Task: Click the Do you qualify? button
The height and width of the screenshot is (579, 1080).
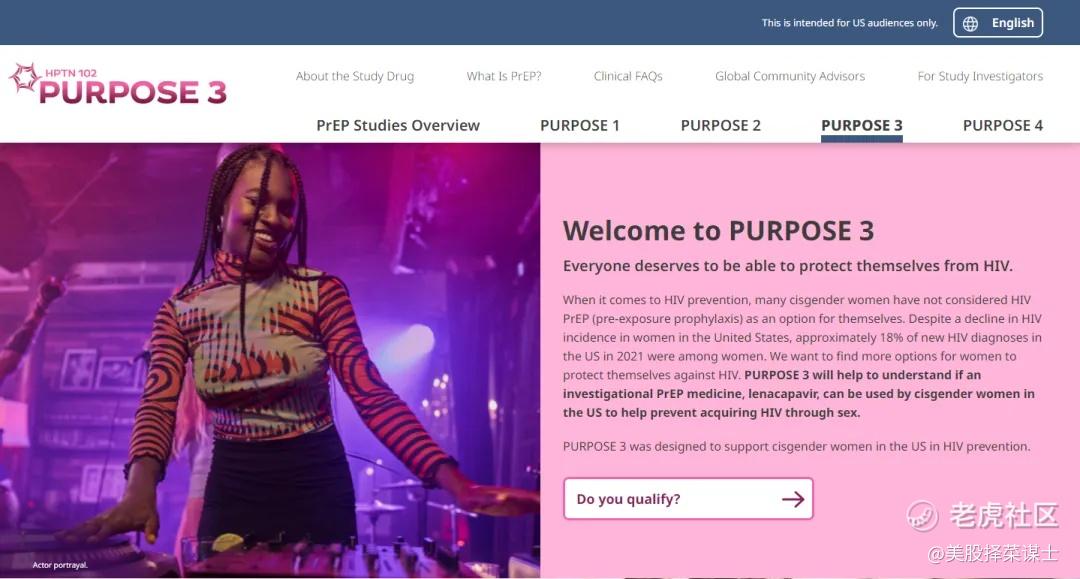Action: point(688,499)
